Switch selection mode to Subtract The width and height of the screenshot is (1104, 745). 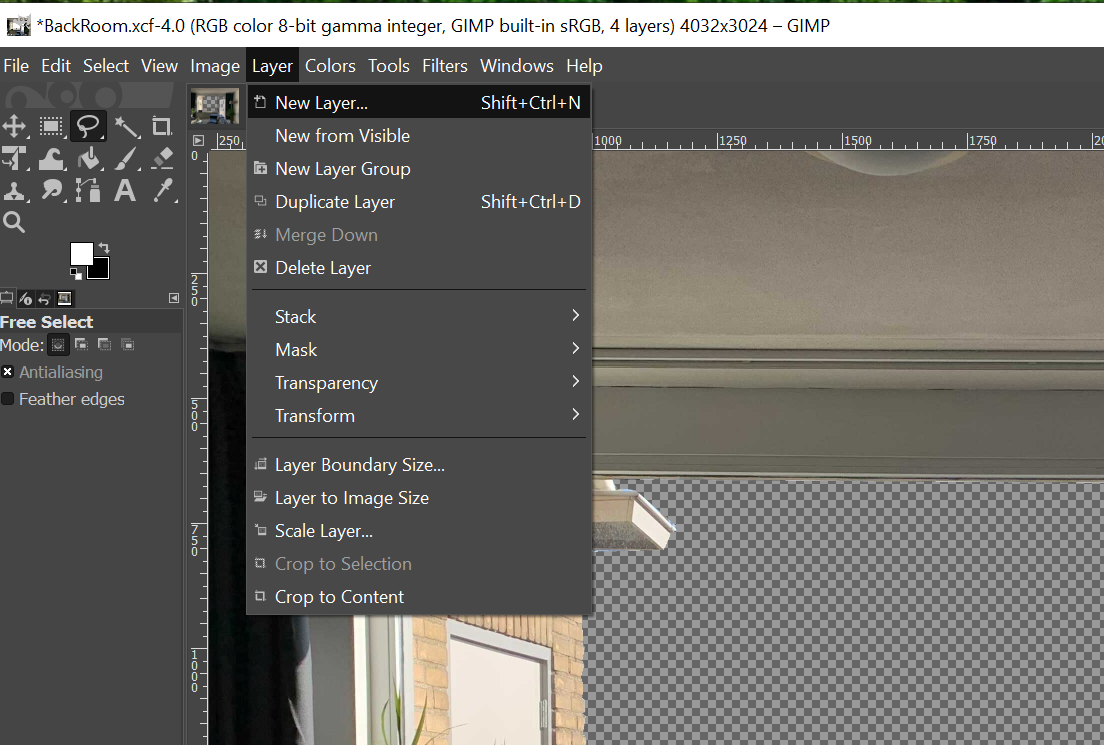pos(104,344)
